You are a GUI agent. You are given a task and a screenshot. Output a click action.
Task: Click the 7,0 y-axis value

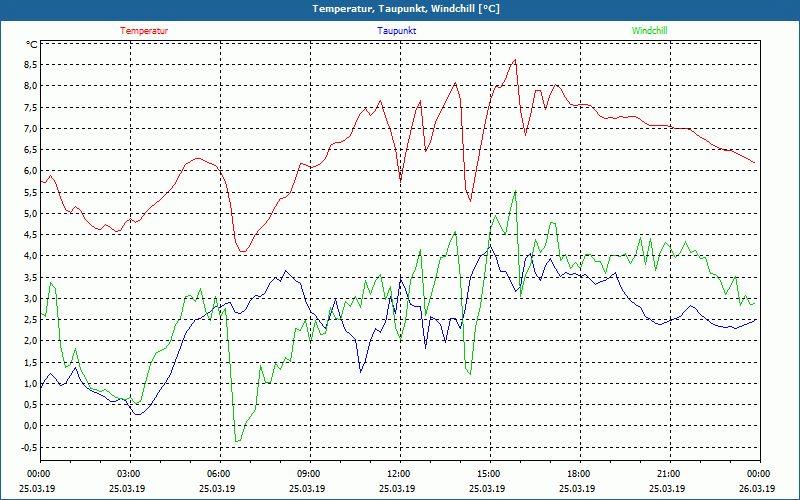(31, 128)
